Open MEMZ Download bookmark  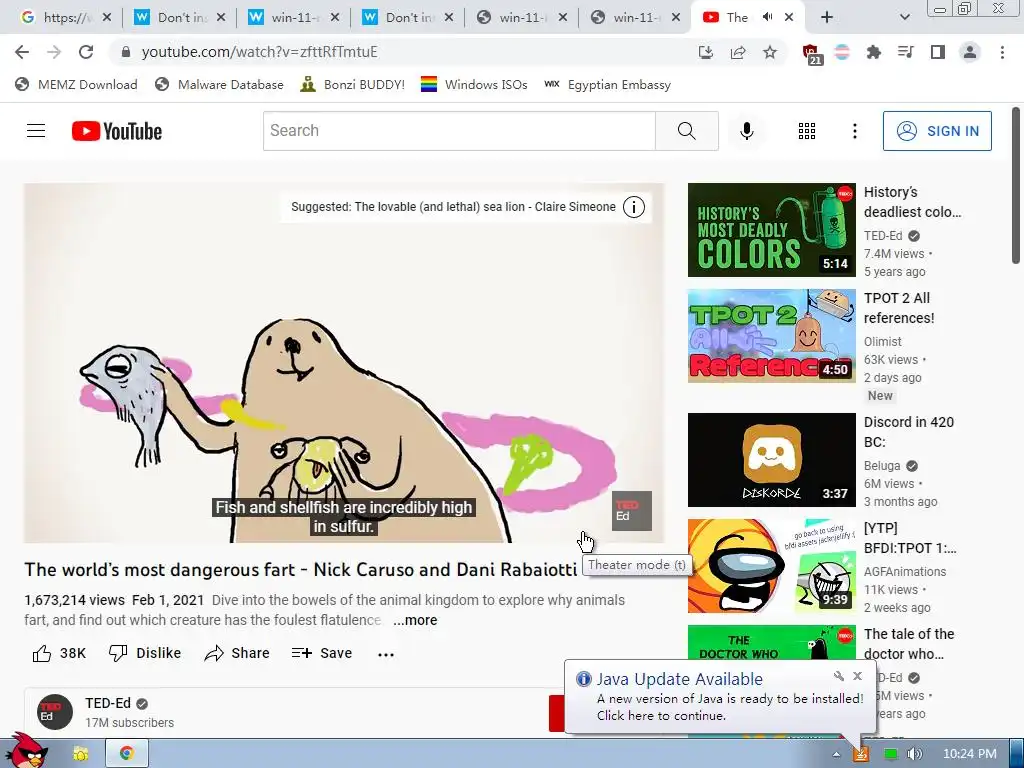[76, 85]
